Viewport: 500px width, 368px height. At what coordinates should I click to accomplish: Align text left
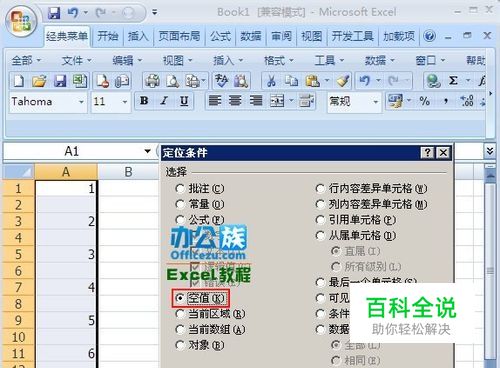(x=215, y=101)
